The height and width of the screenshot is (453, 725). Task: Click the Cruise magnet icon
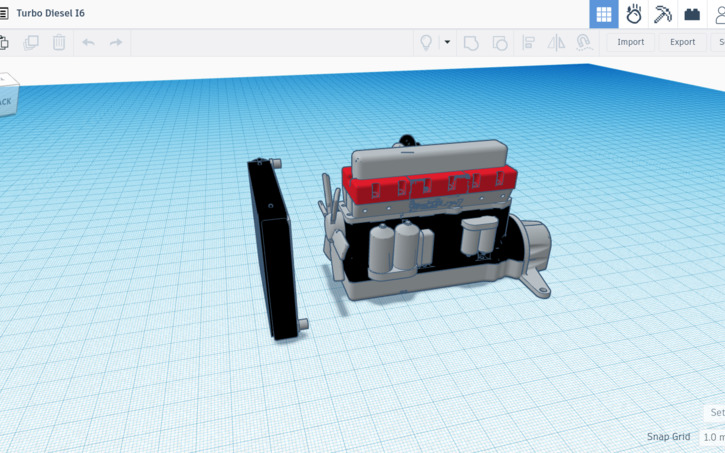click(x=584, y=43)
